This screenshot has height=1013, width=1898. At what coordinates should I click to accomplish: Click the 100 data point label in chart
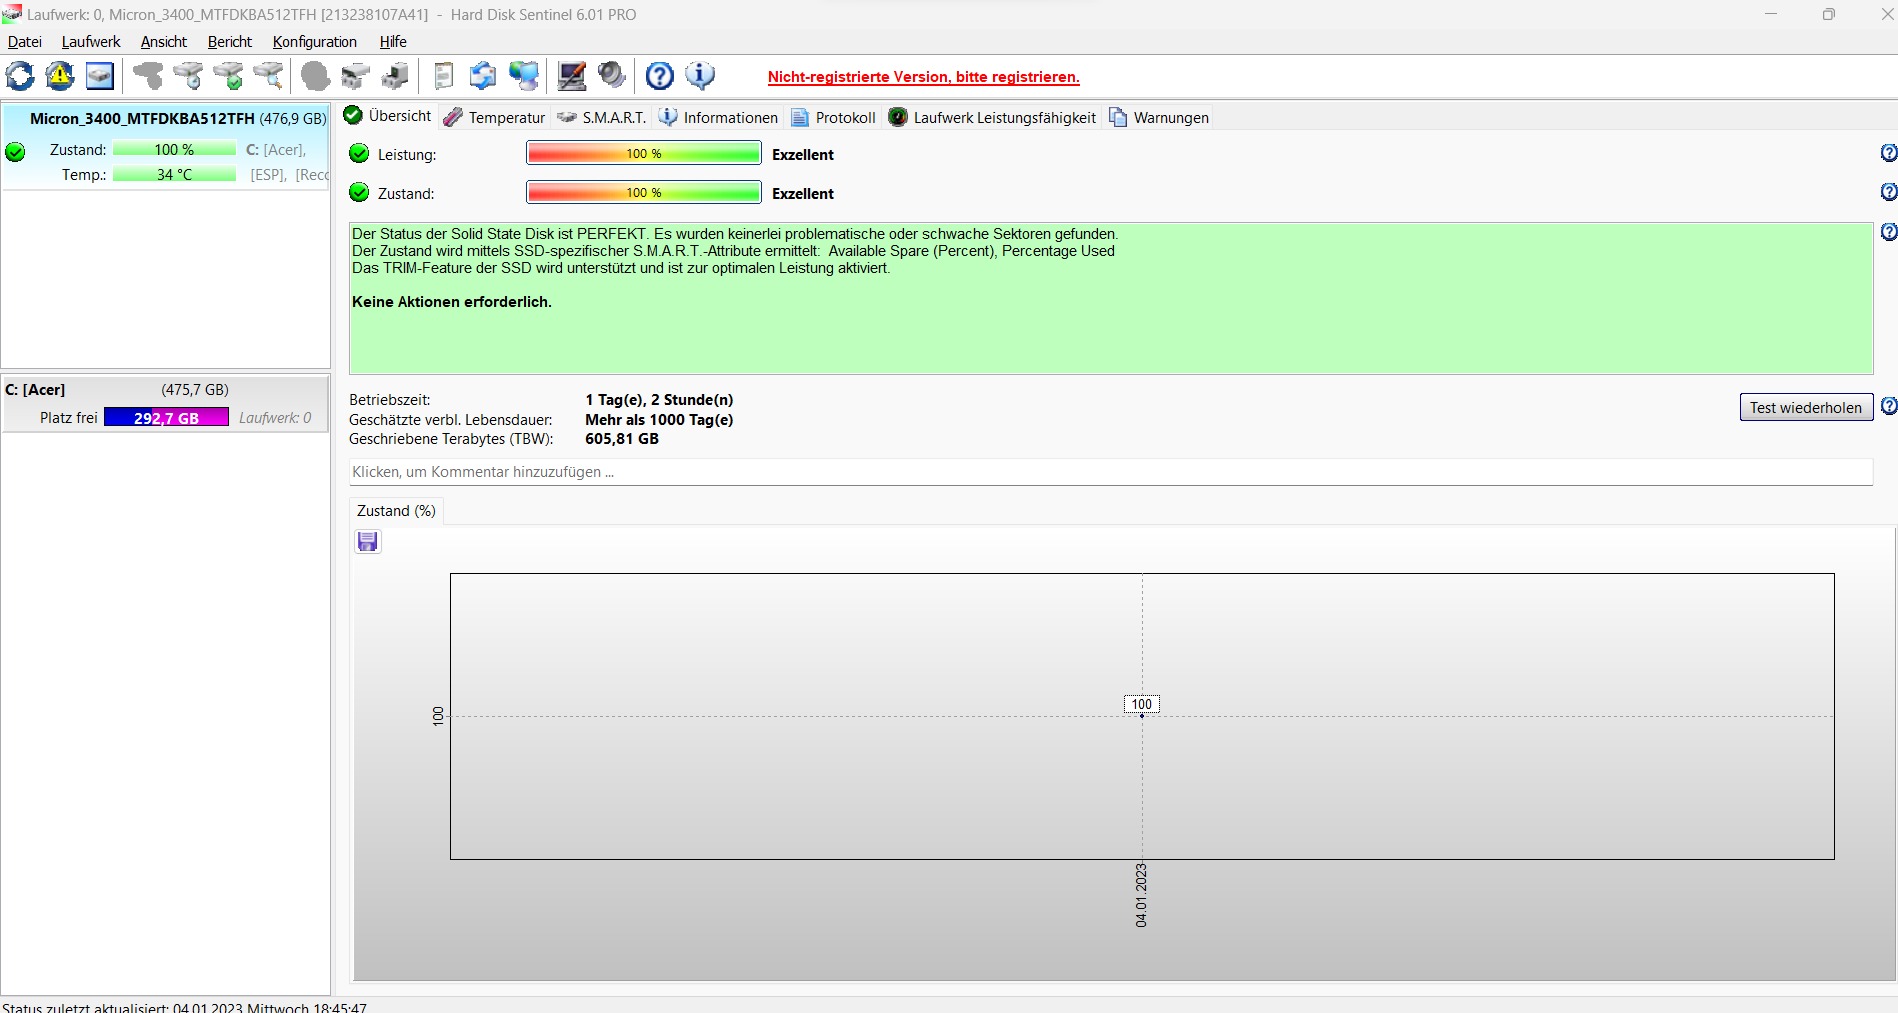pos(1142,704)
